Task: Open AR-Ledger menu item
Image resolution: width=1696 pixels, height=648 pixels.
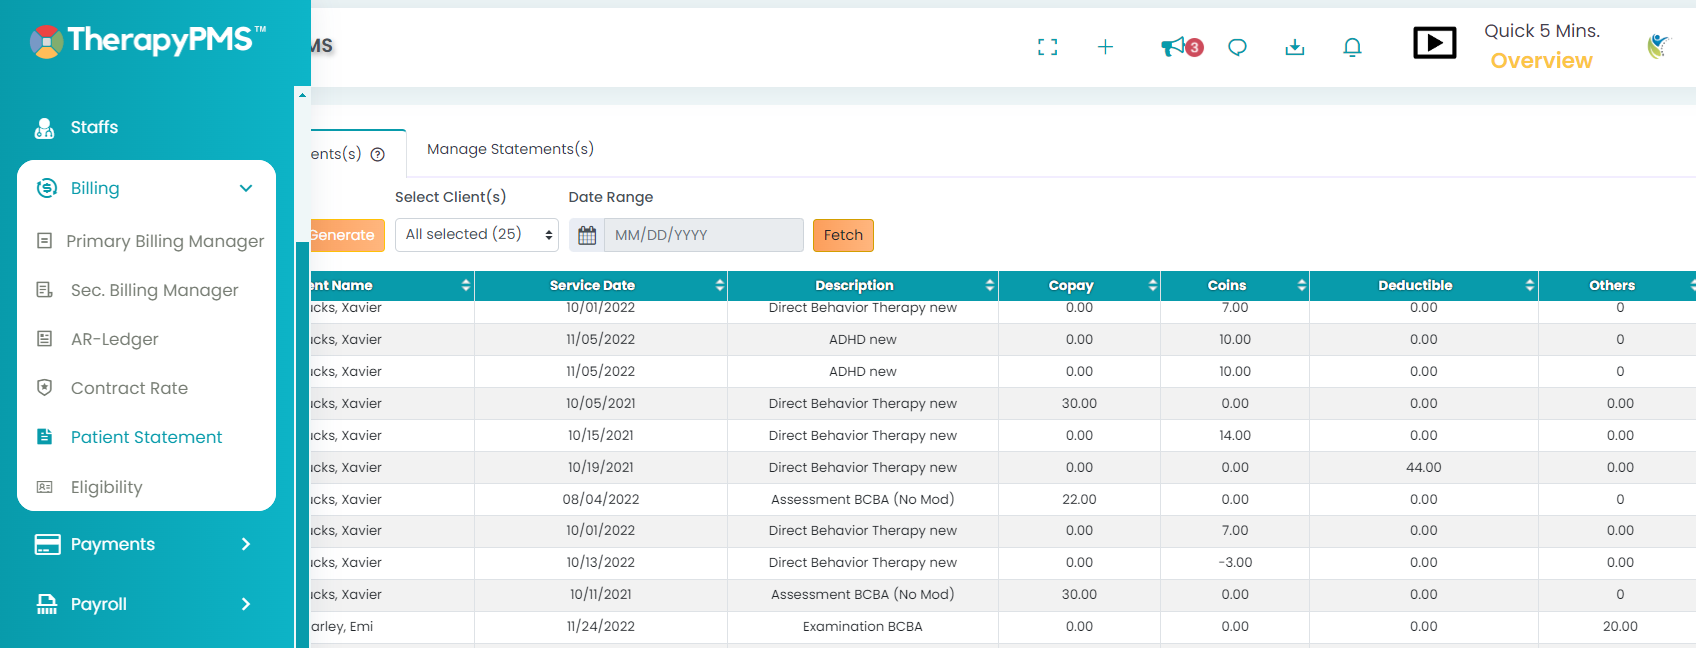Action: (115, 339)
